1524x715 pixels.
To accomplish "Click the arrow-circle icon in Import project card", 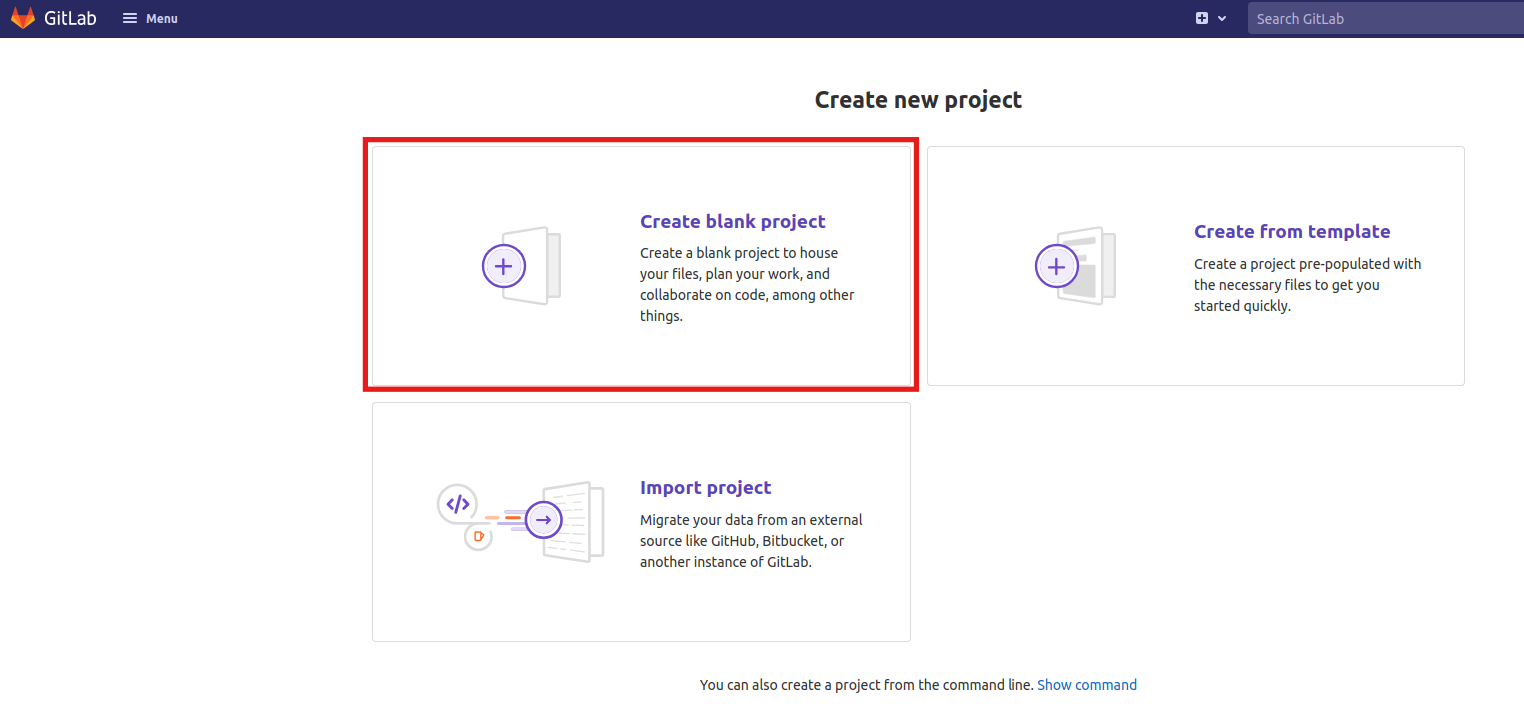I will coord(543,520).
